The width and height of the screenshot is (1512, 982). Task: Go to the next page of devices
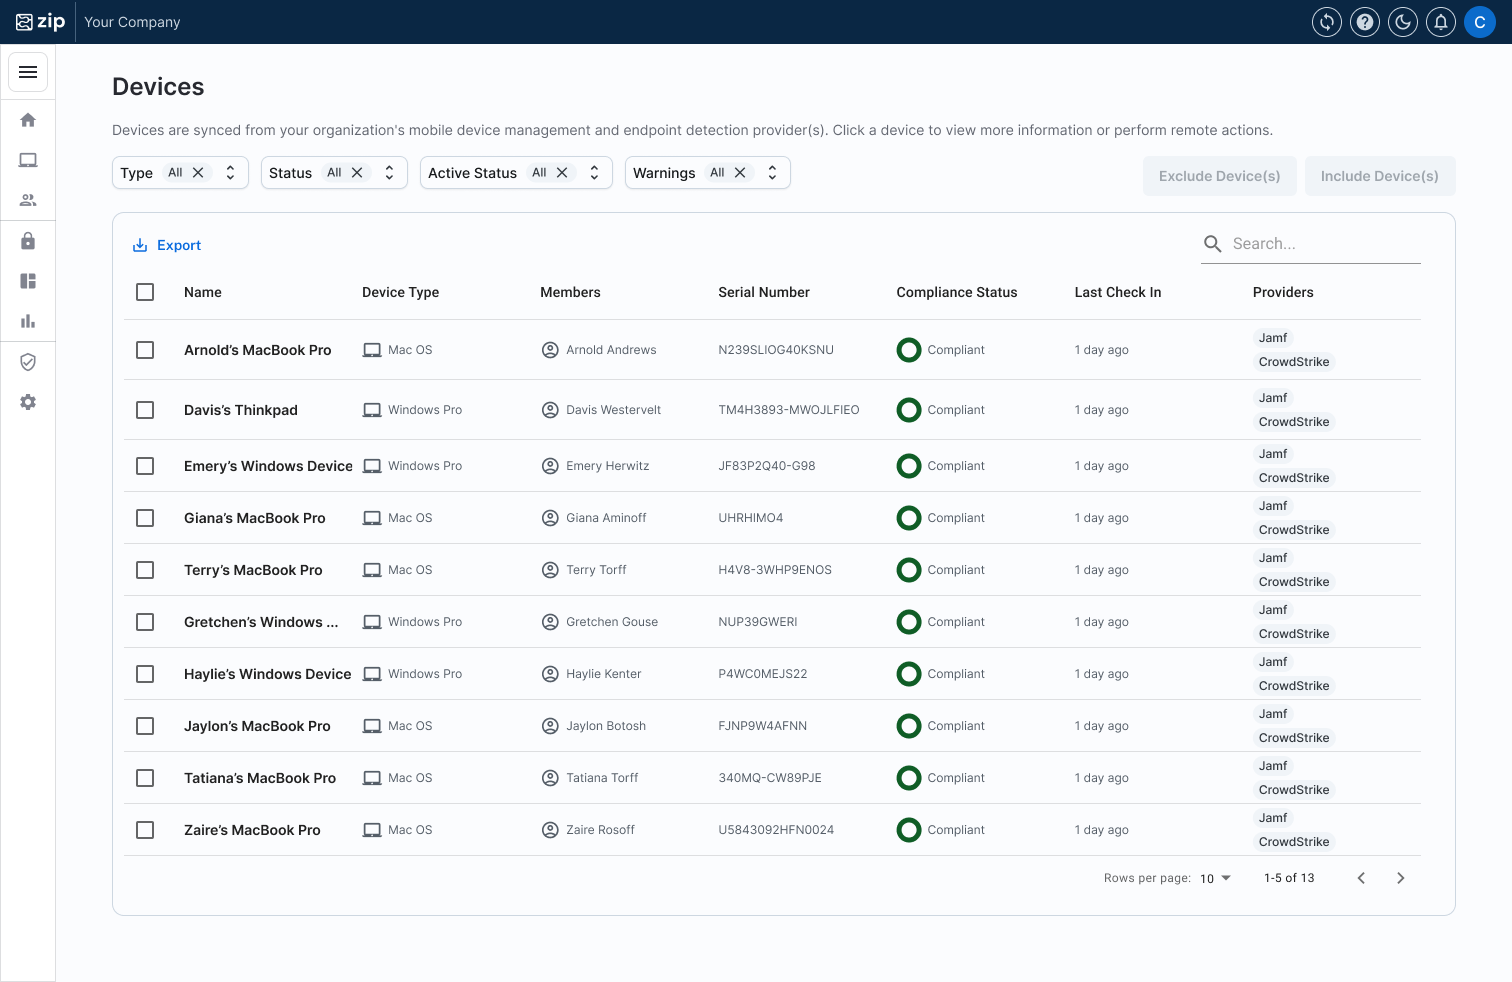(1400, 878)
